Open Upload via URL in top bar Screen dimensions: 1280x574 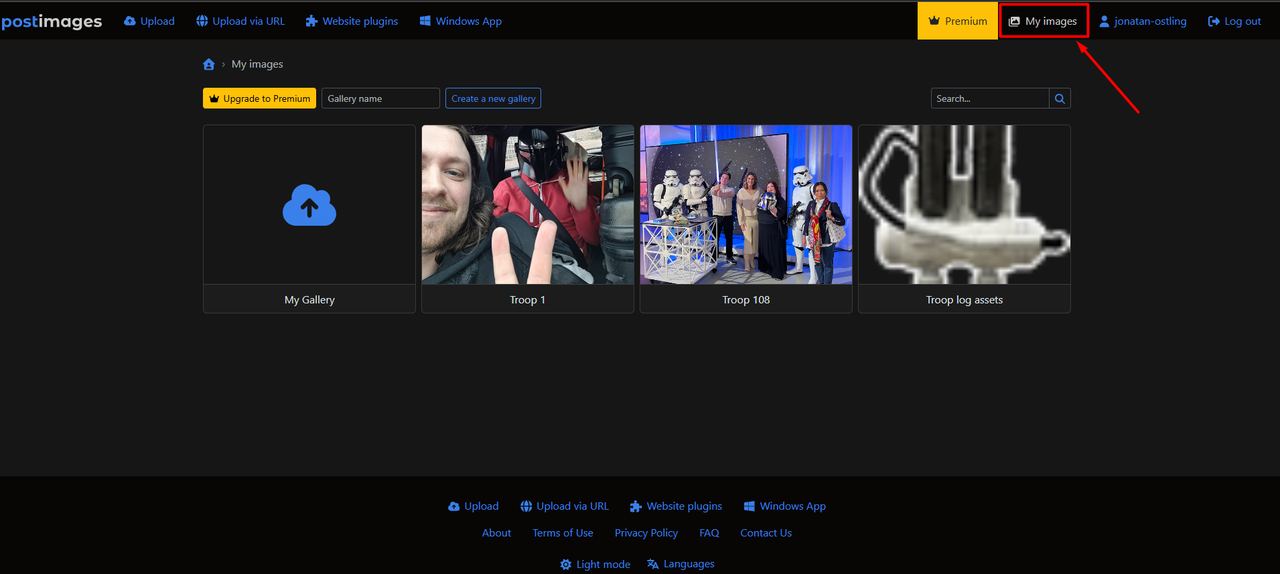(240, 21)
